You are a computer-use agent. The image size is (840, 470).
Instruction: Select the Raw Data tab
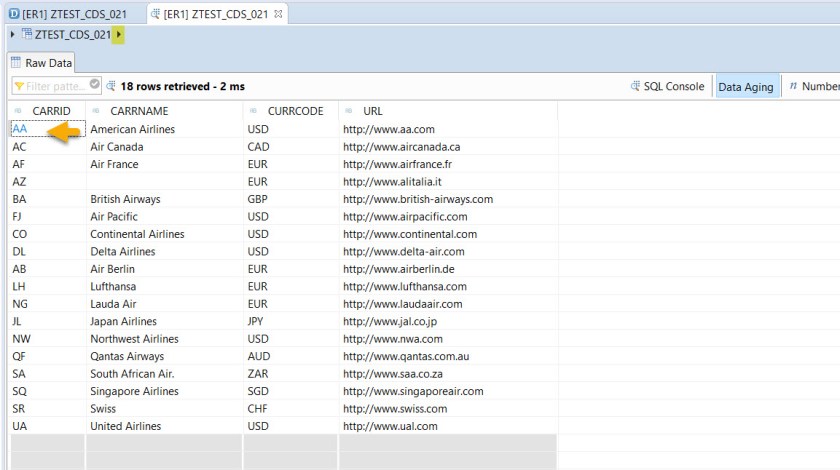(x=41, y=63)
